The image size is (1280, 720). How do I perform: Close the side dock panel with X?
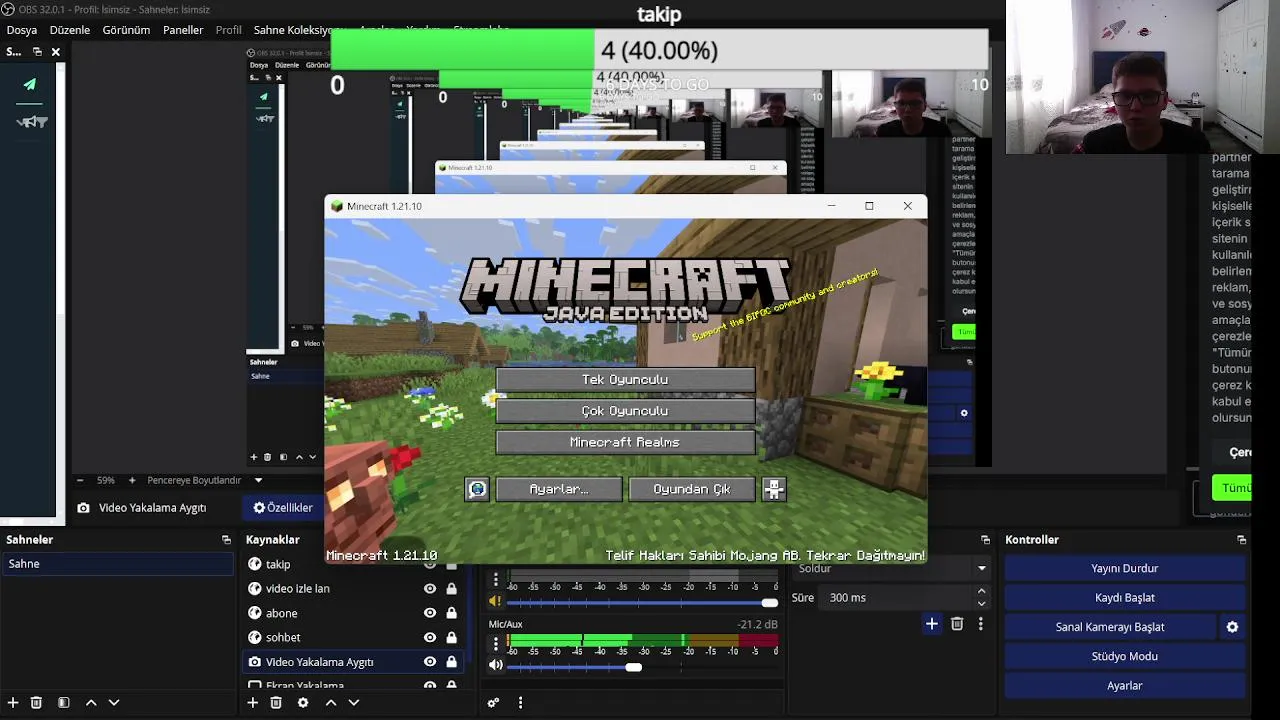(x=56, y=52)
